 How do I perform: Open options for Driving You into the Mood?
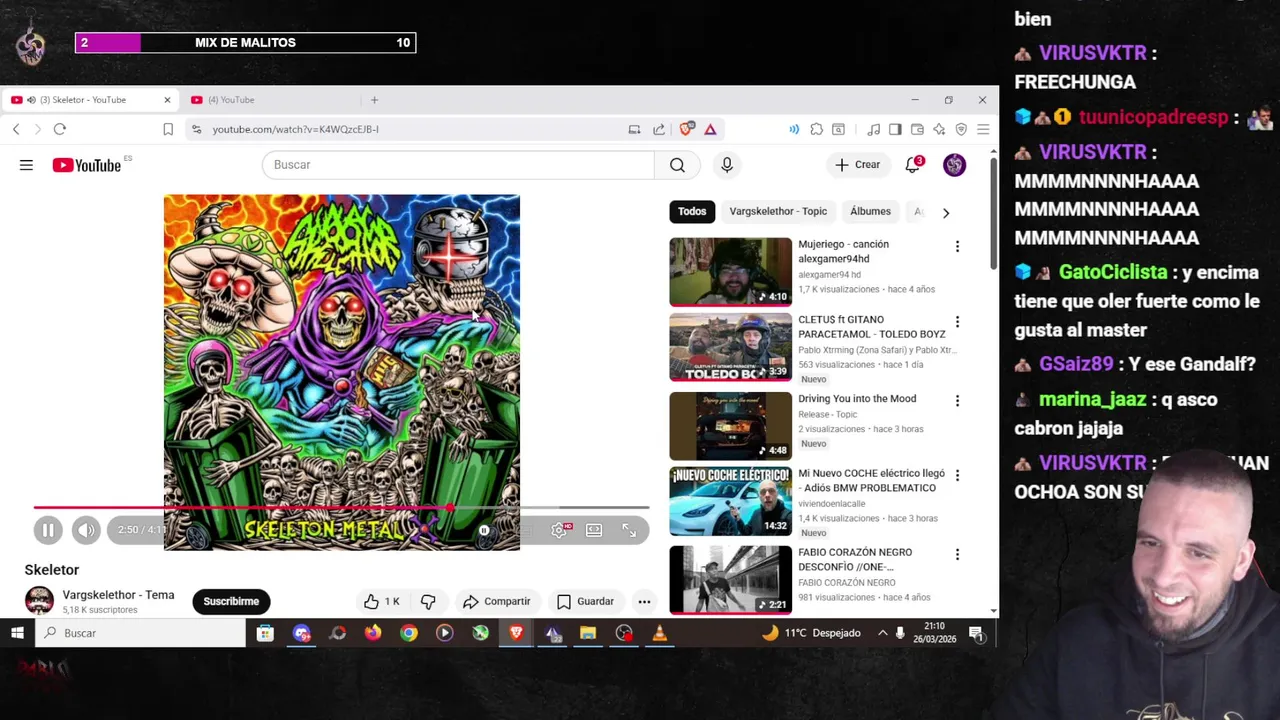(957, 401)
